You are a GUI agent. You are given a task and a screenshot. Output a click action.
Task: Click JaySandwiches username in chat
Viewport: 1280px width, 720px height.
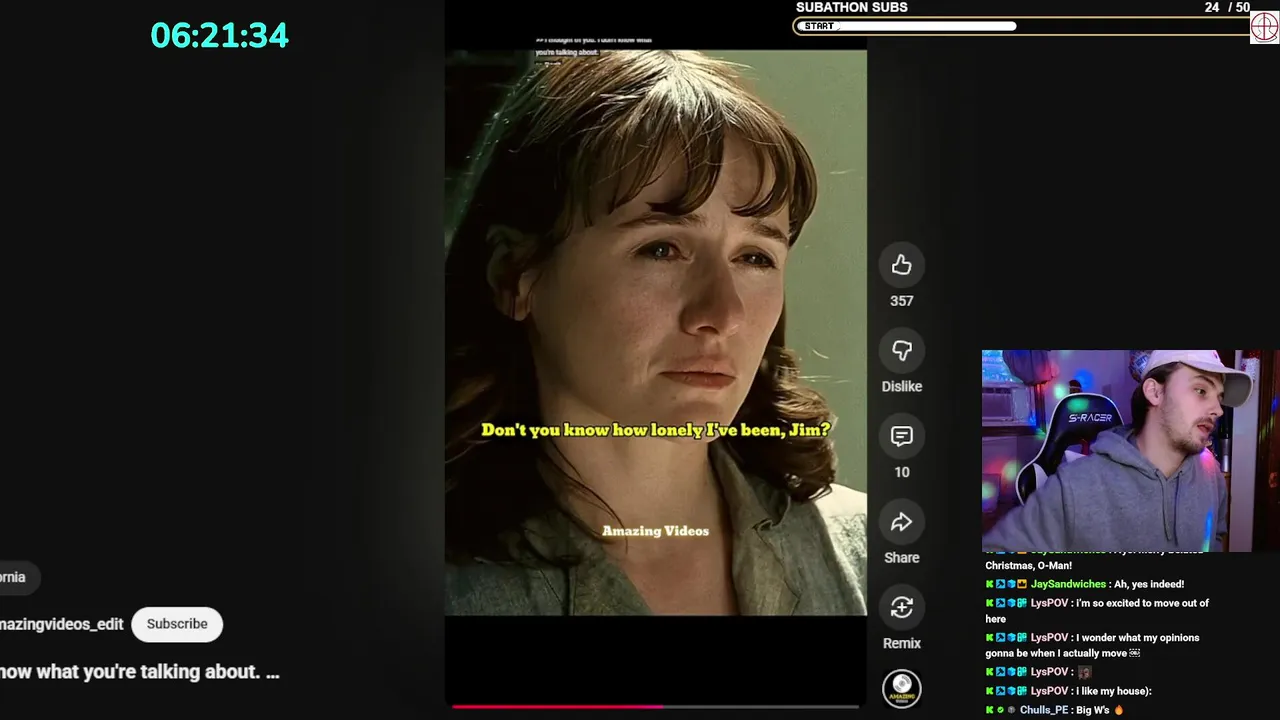coord(1068,584)
